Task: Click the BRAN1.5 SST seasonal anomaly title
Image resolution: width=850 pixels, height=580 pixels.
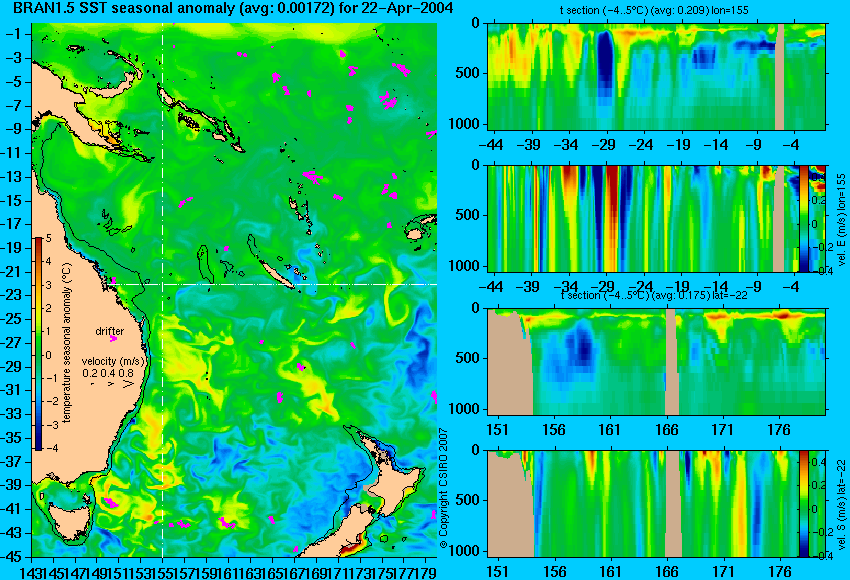Action: tap(233, 8)
